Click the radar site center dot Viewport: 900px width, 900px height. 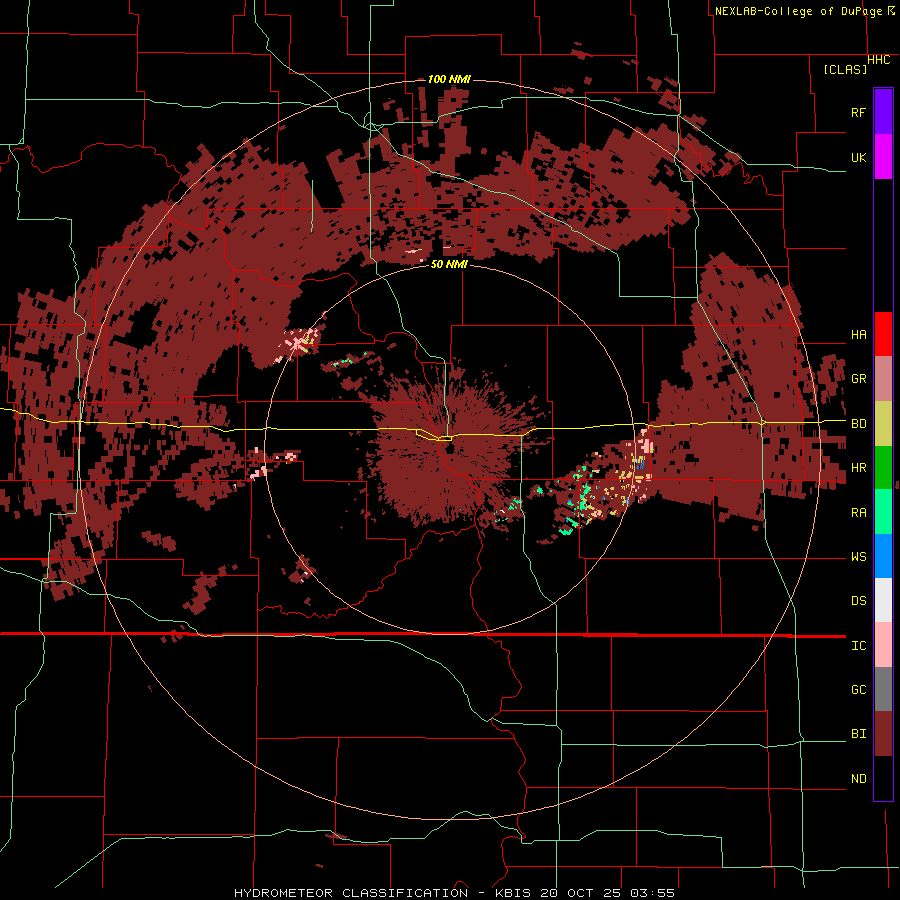(448, 449)
